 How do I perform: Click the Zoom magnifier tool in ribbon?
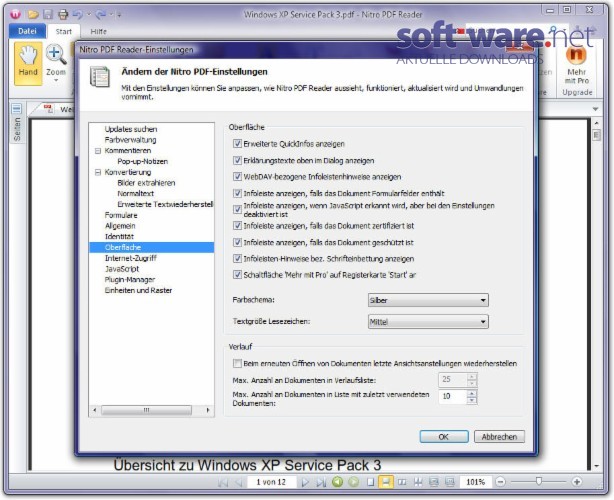pos(56,60)
